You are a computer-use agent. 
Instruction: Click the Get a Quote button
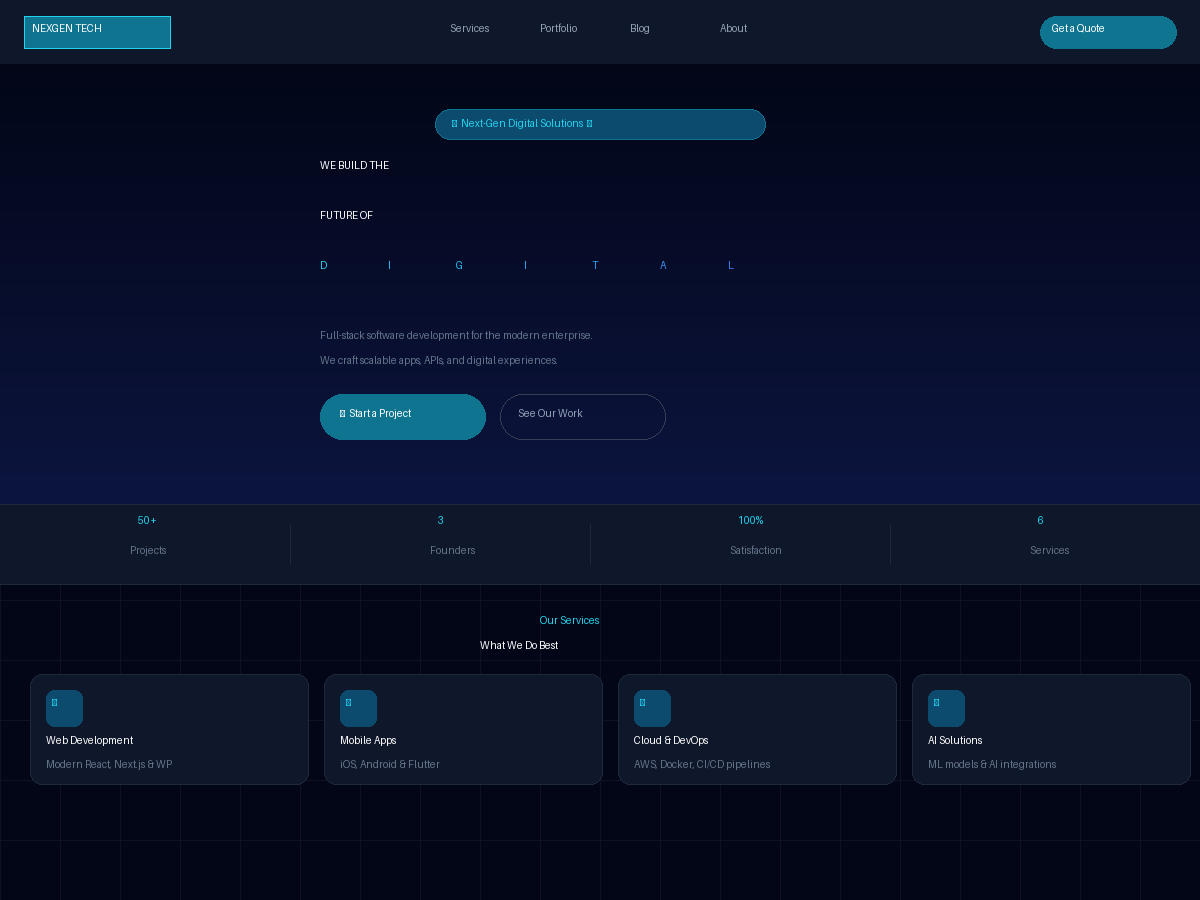point(1108,32)
